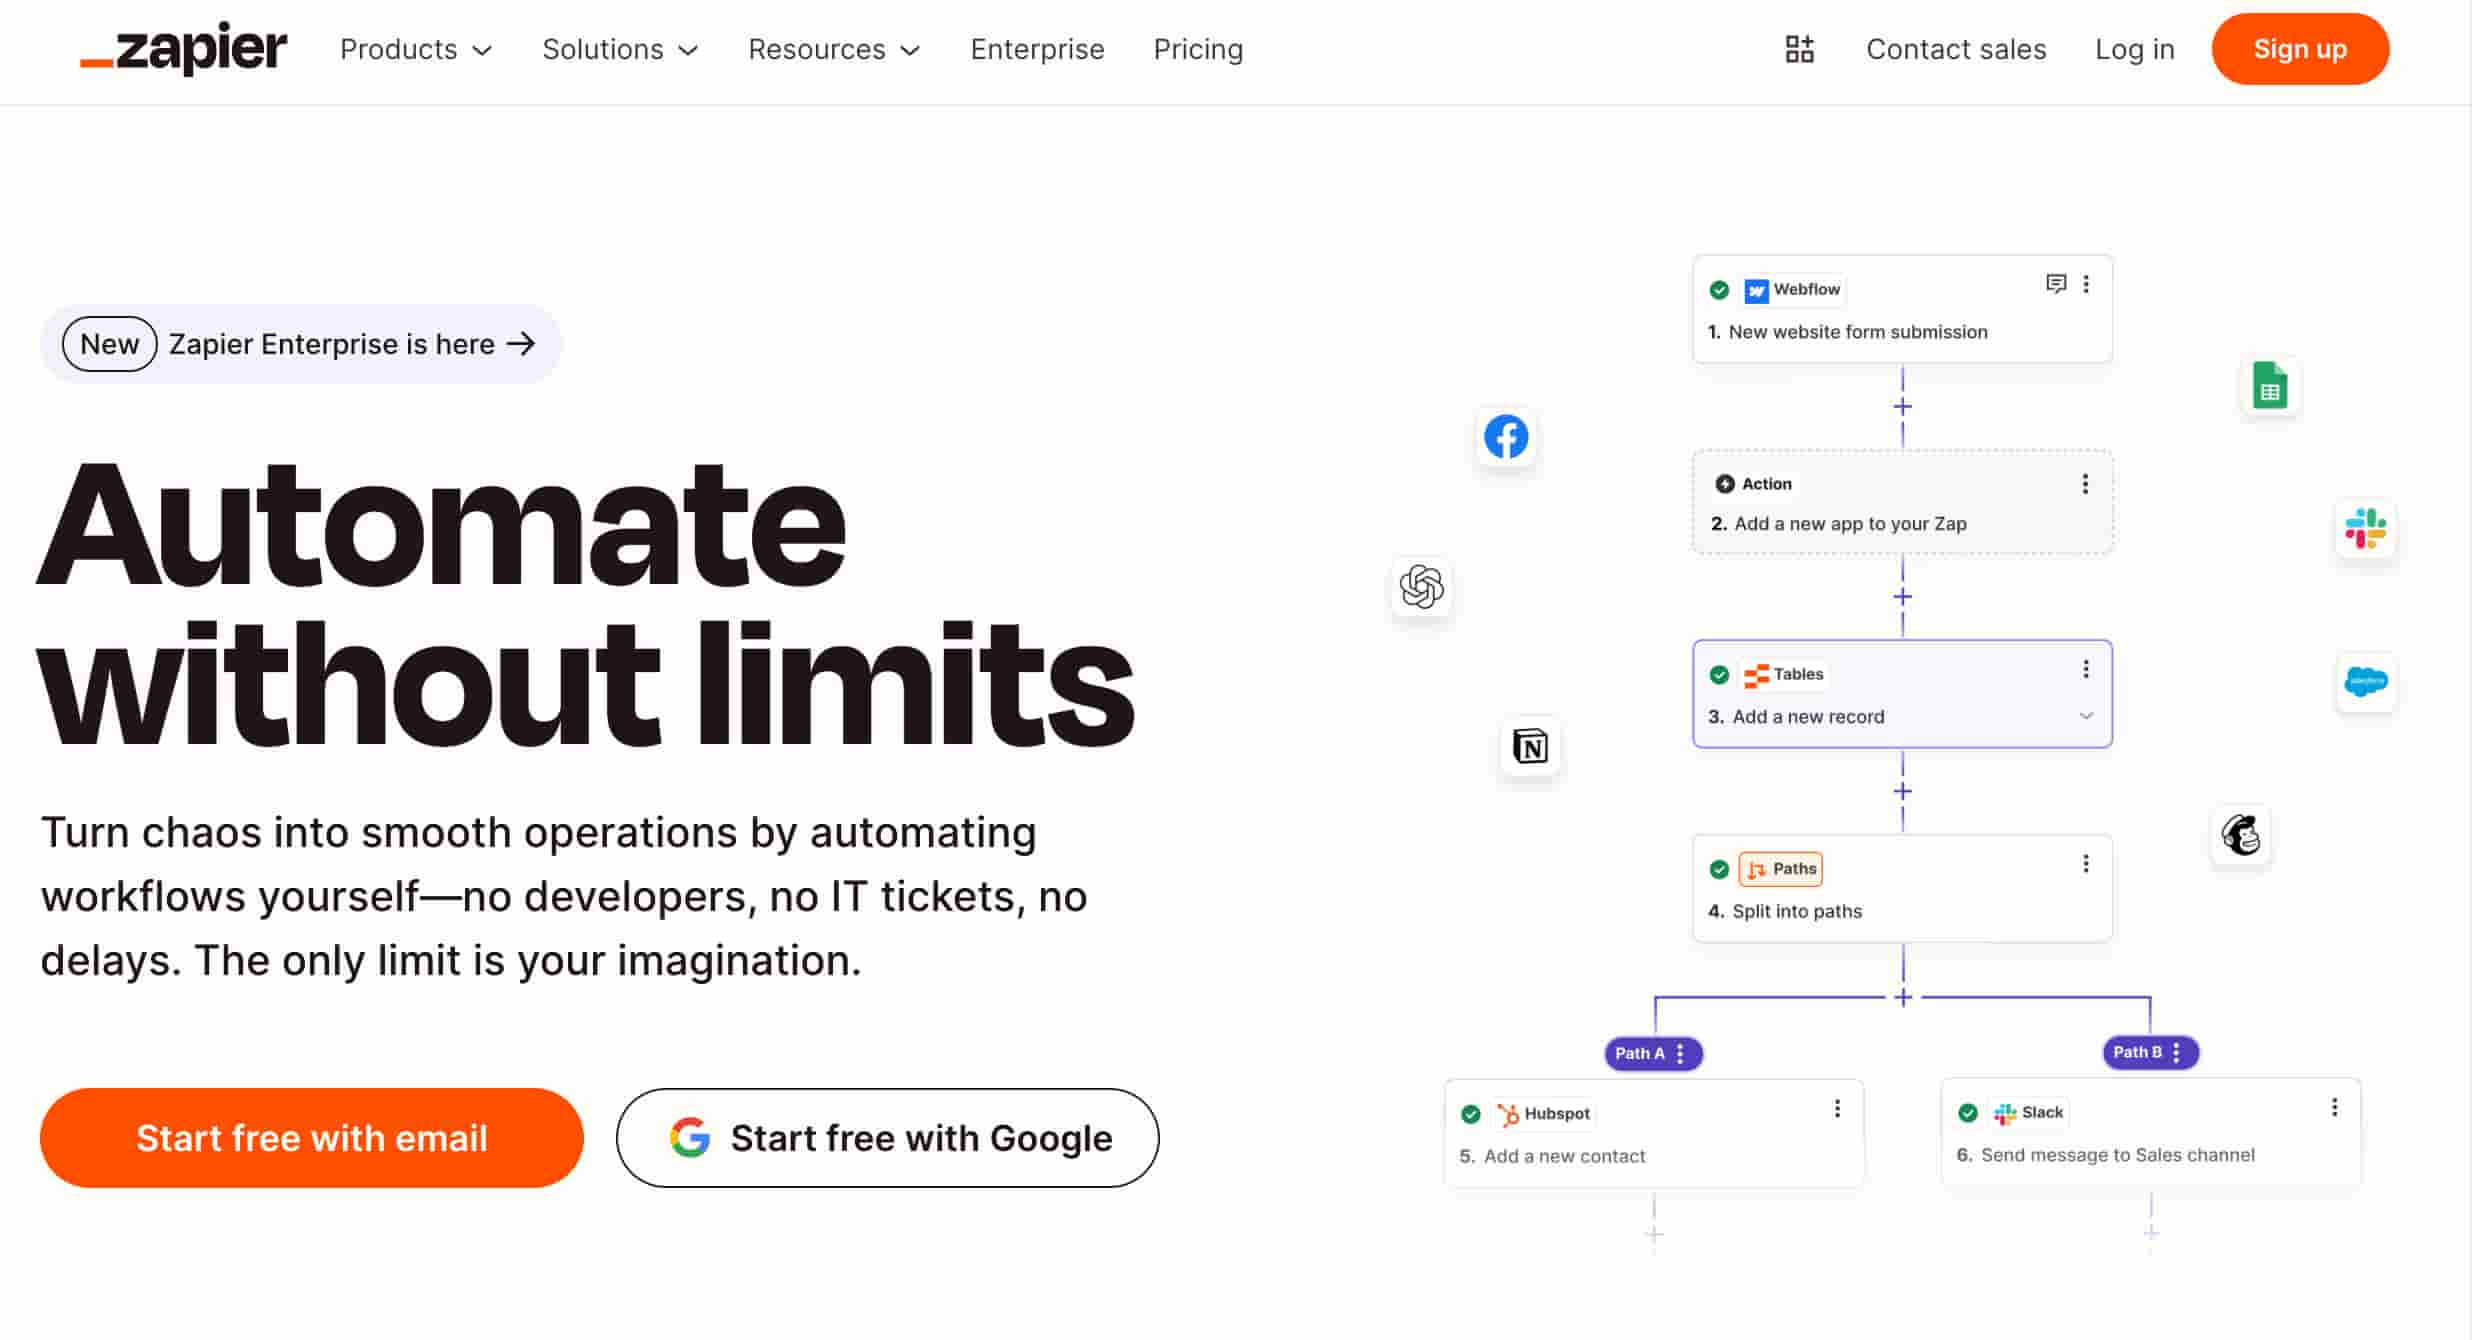Expand 'Add a new record' in Tables step

point(2086,716)
